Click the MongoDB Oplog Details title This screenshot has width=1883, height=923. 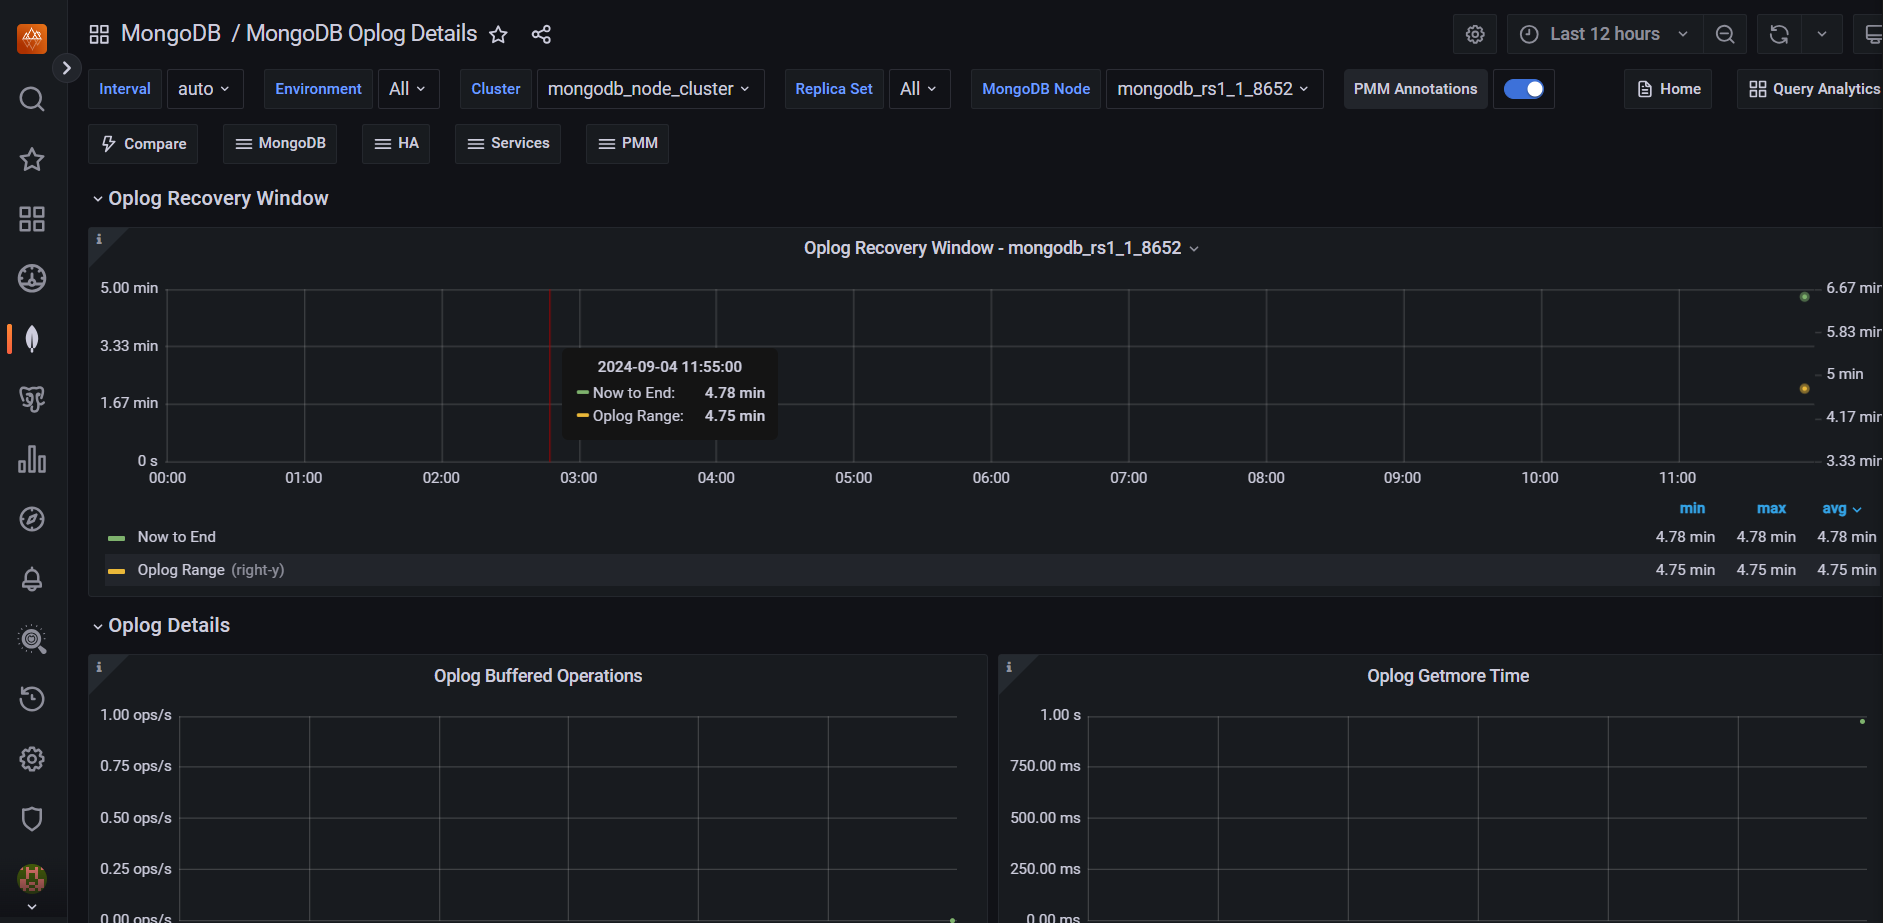click(x=362, y=34)
